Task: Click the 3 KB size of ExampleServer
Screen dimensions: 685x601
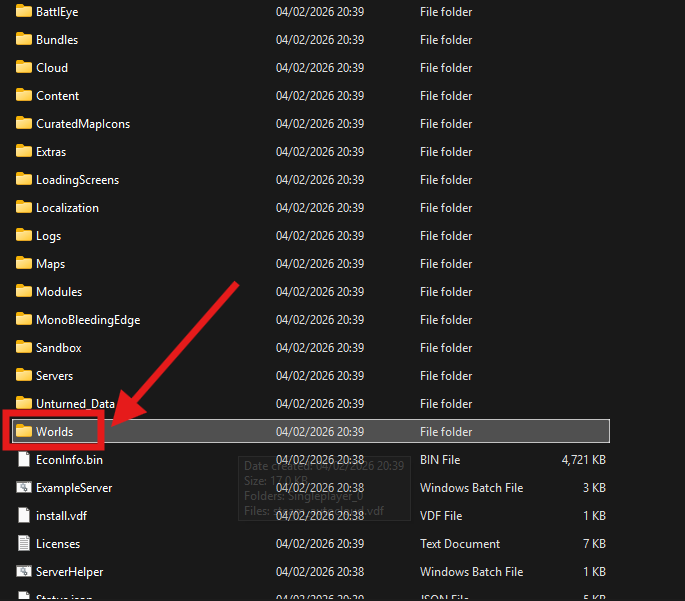Action: coord(594,487)
